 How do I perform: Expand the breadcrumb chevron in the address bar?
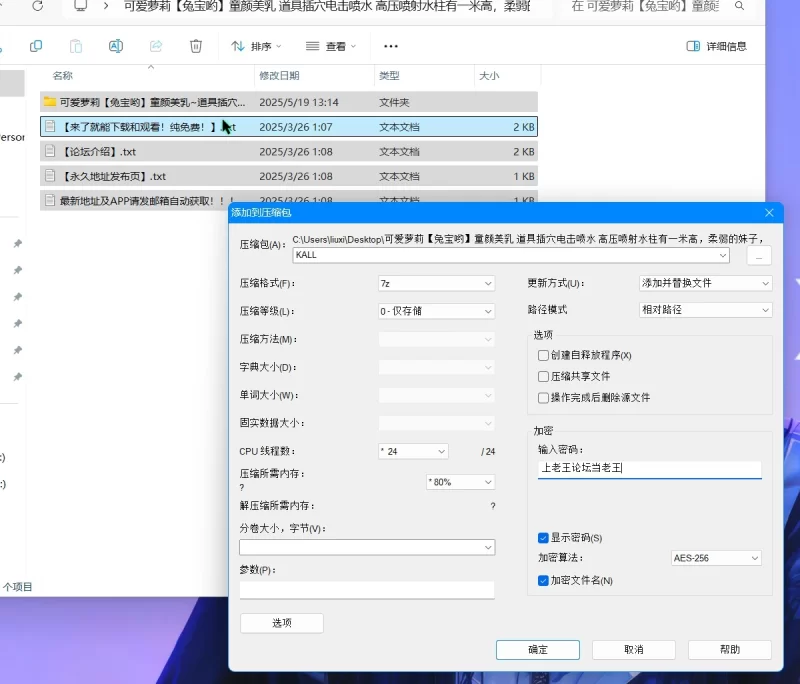(x=106, y=6)
